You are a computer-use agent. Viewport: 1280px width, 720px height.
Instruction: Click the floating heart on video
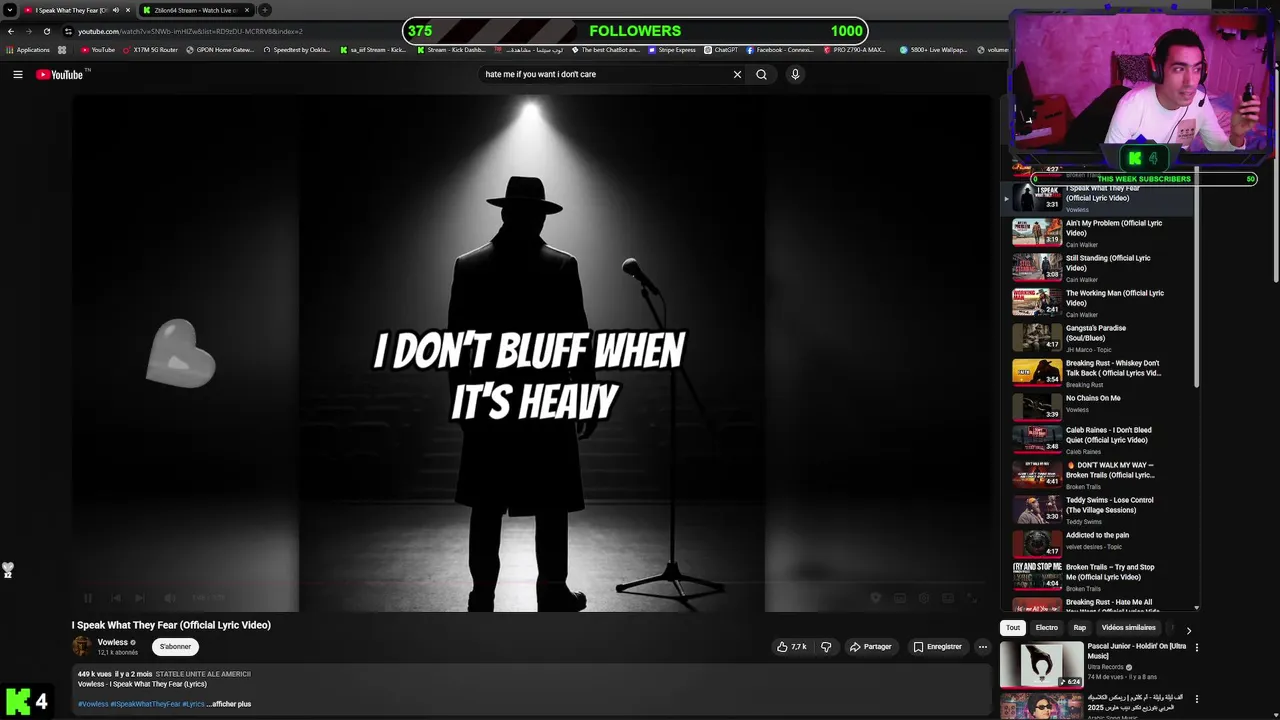(x=180, y=353)
